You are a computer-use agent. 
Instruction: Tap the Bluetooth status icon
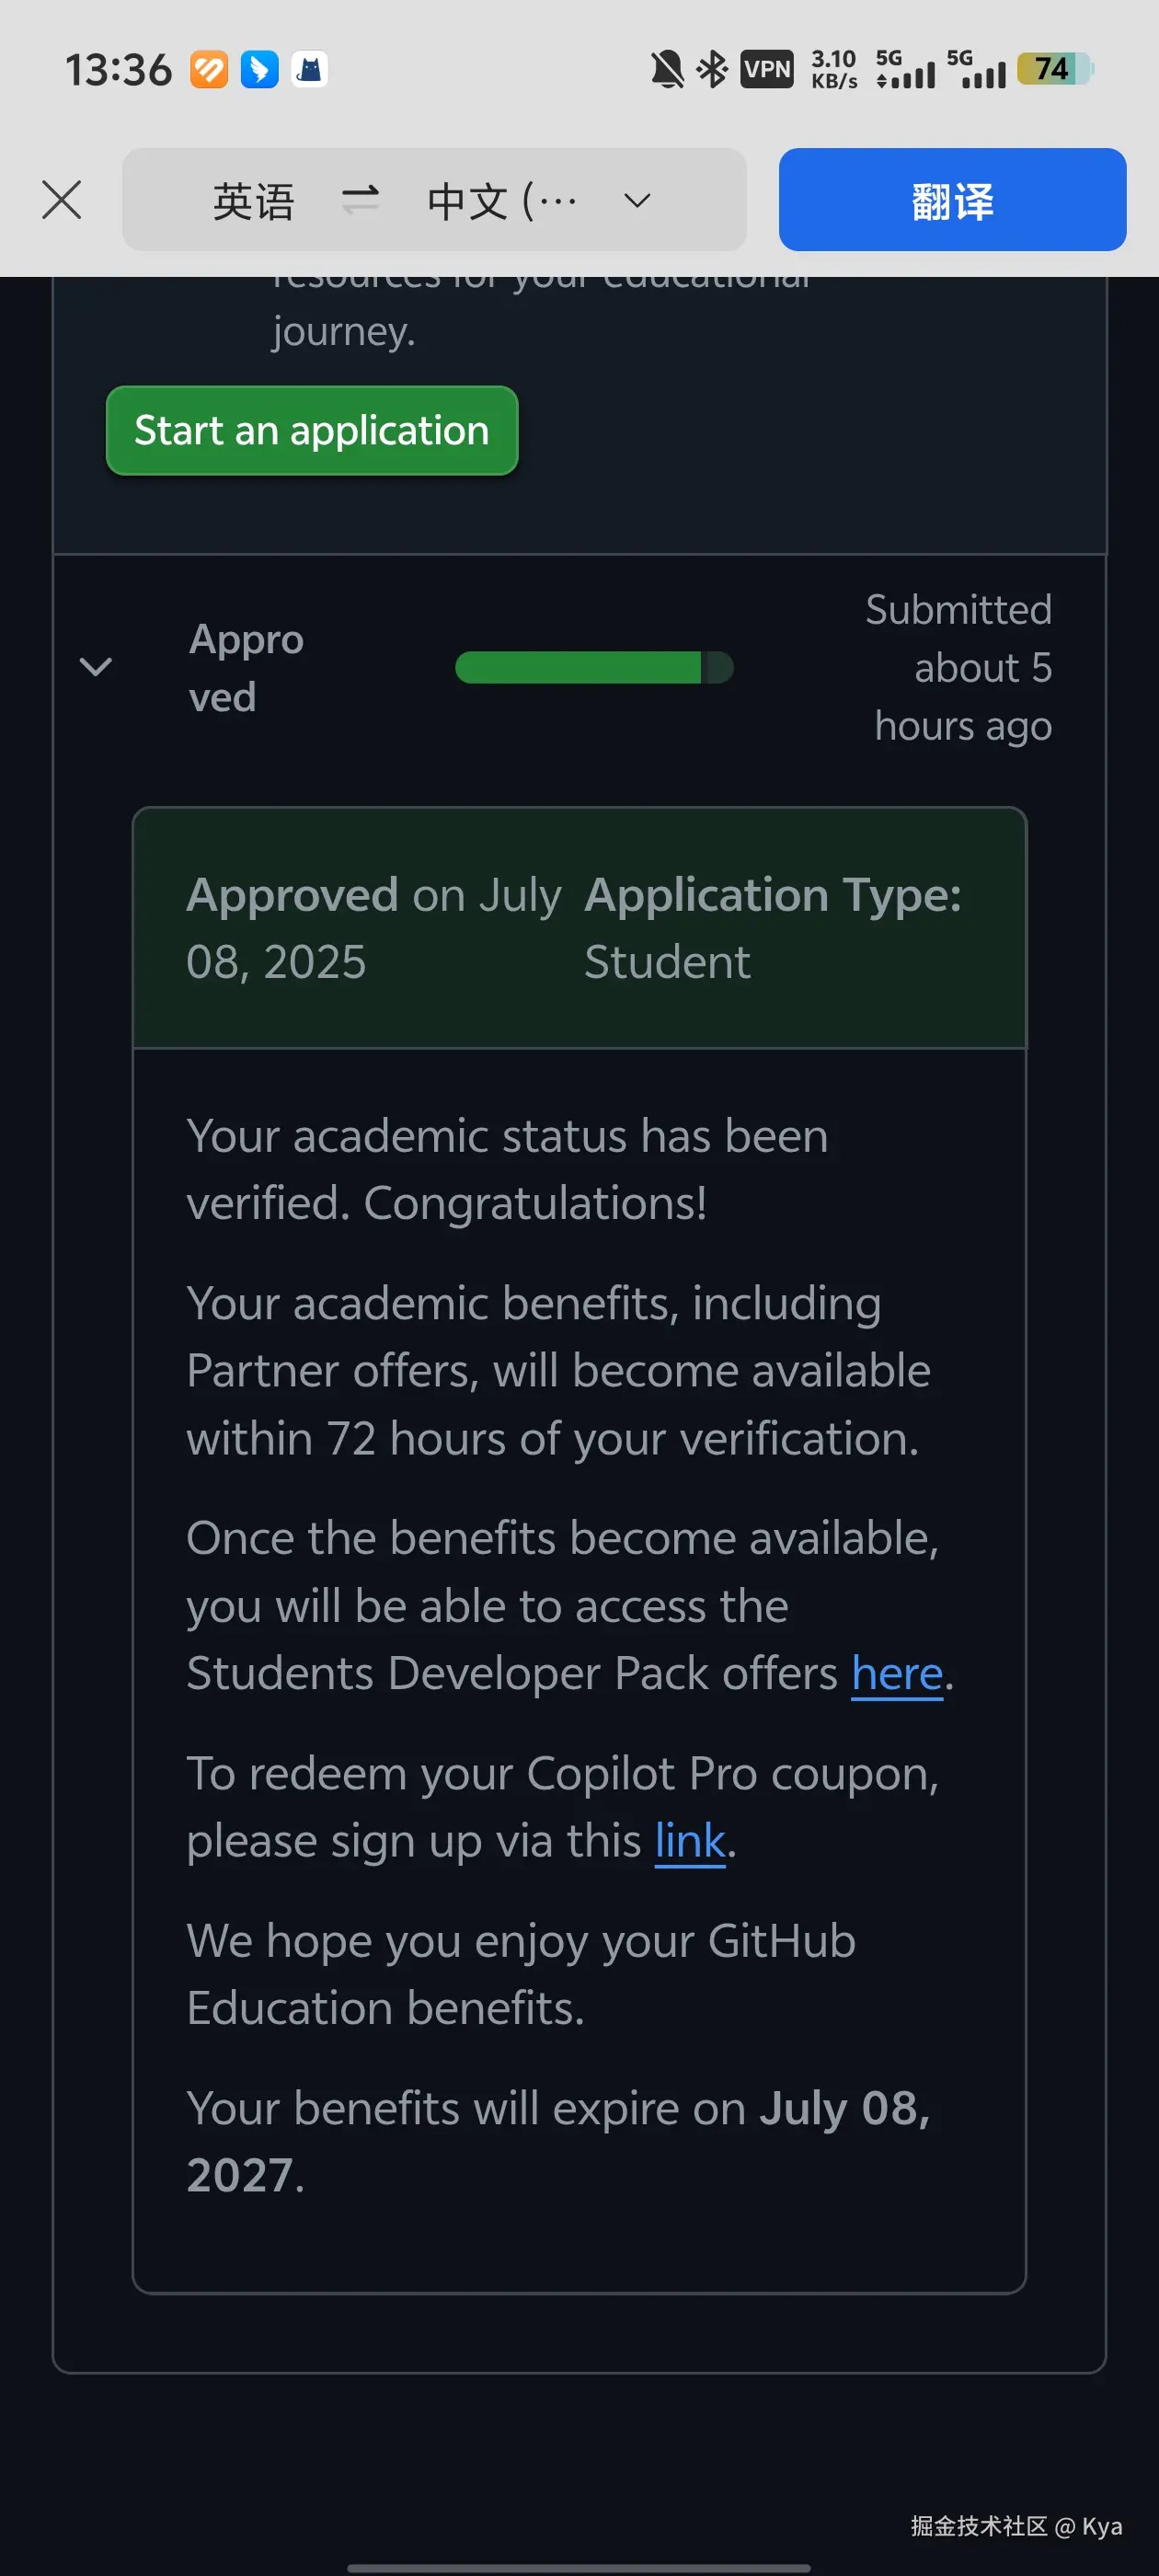tap(712, 70)
